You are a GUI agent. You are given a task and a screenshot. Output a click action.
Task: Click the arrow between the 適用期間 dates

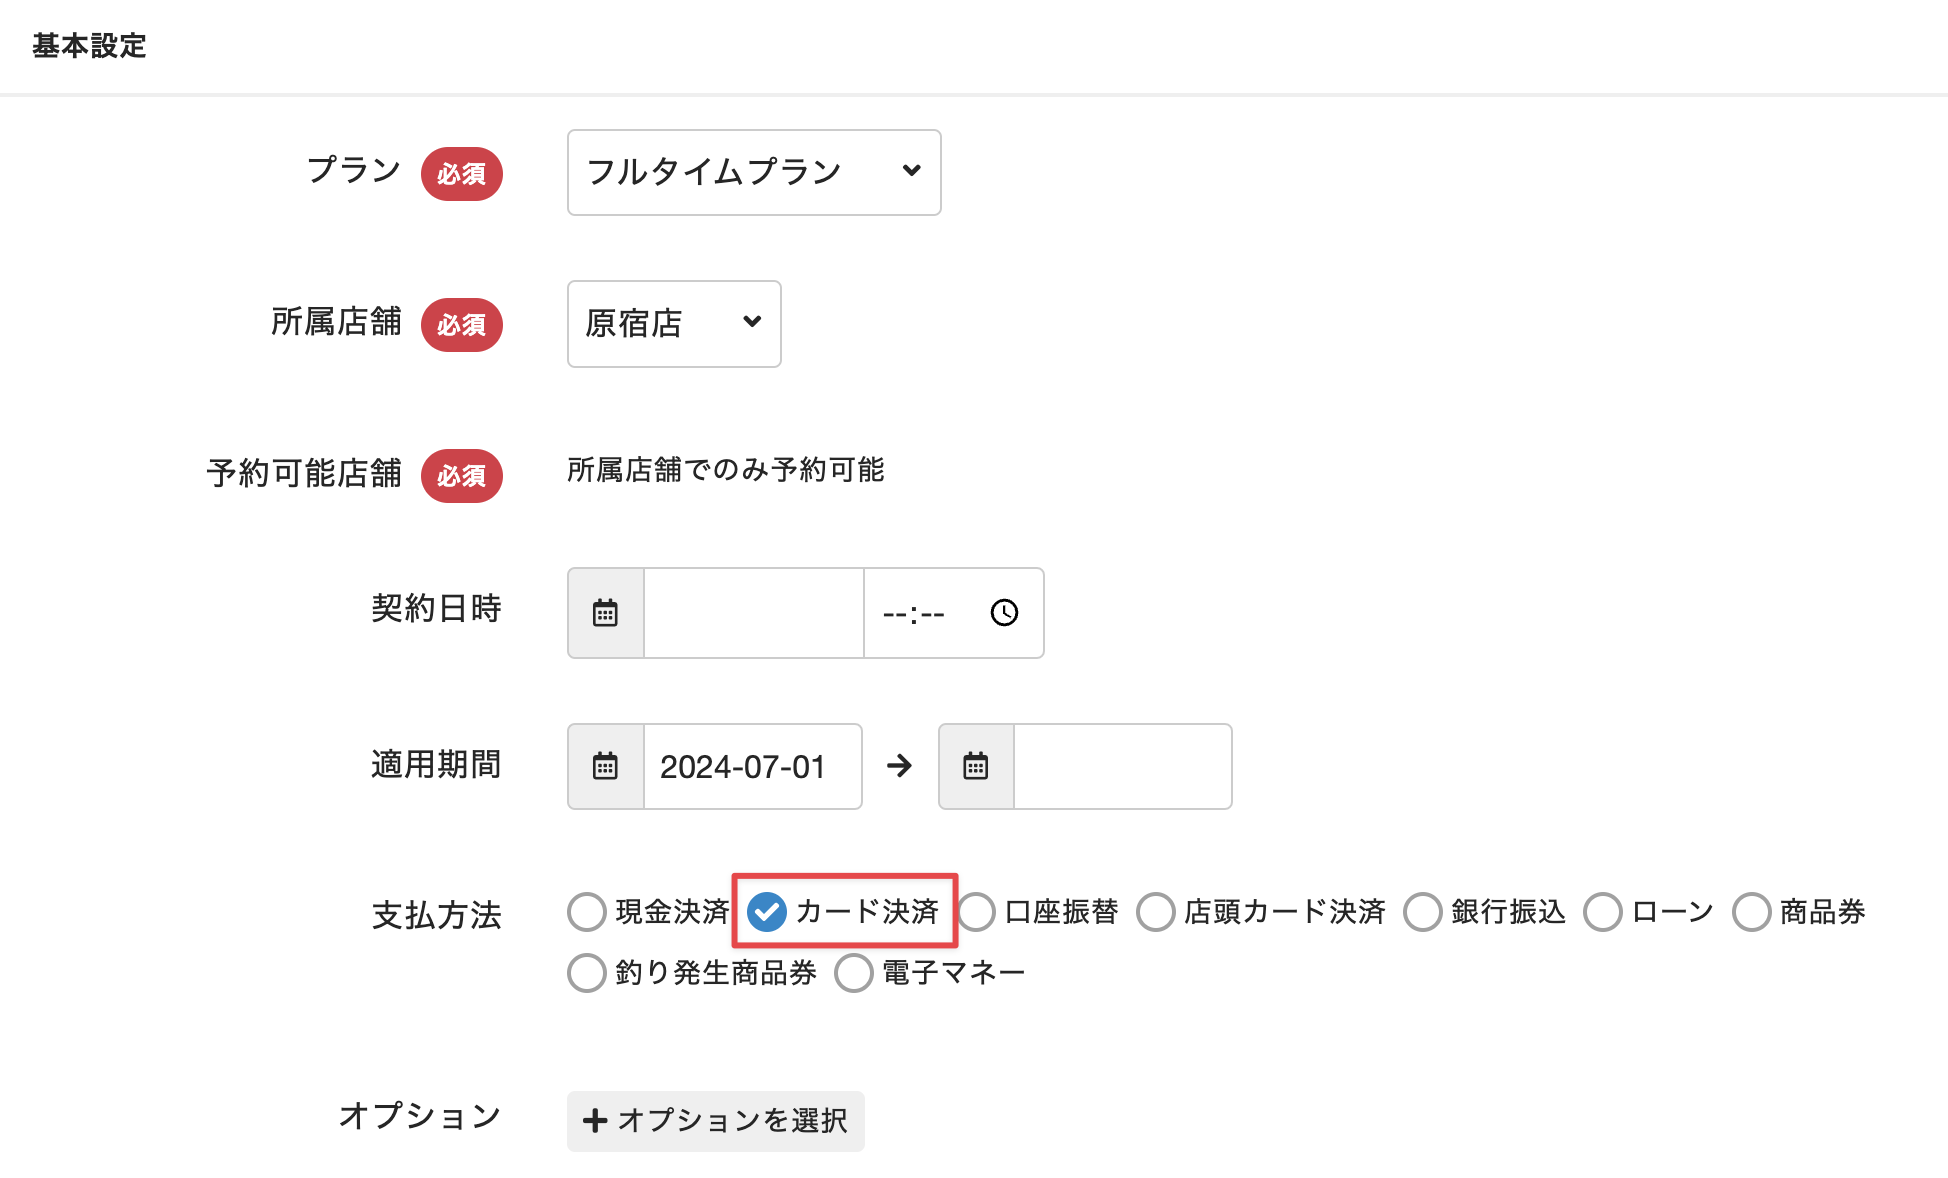(899, 766)
